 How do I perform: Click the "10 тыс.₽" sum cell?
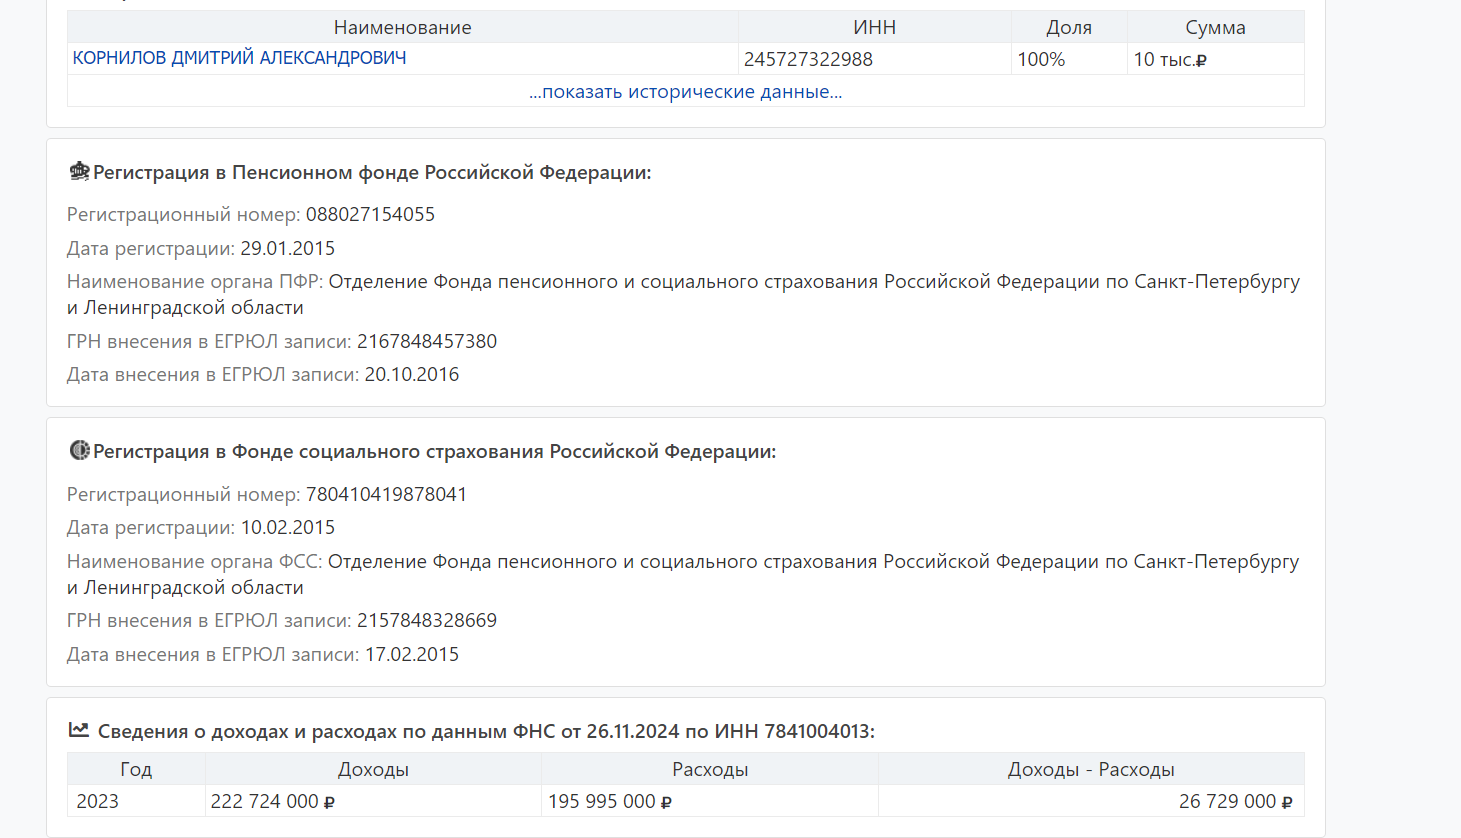(1215, 59)
